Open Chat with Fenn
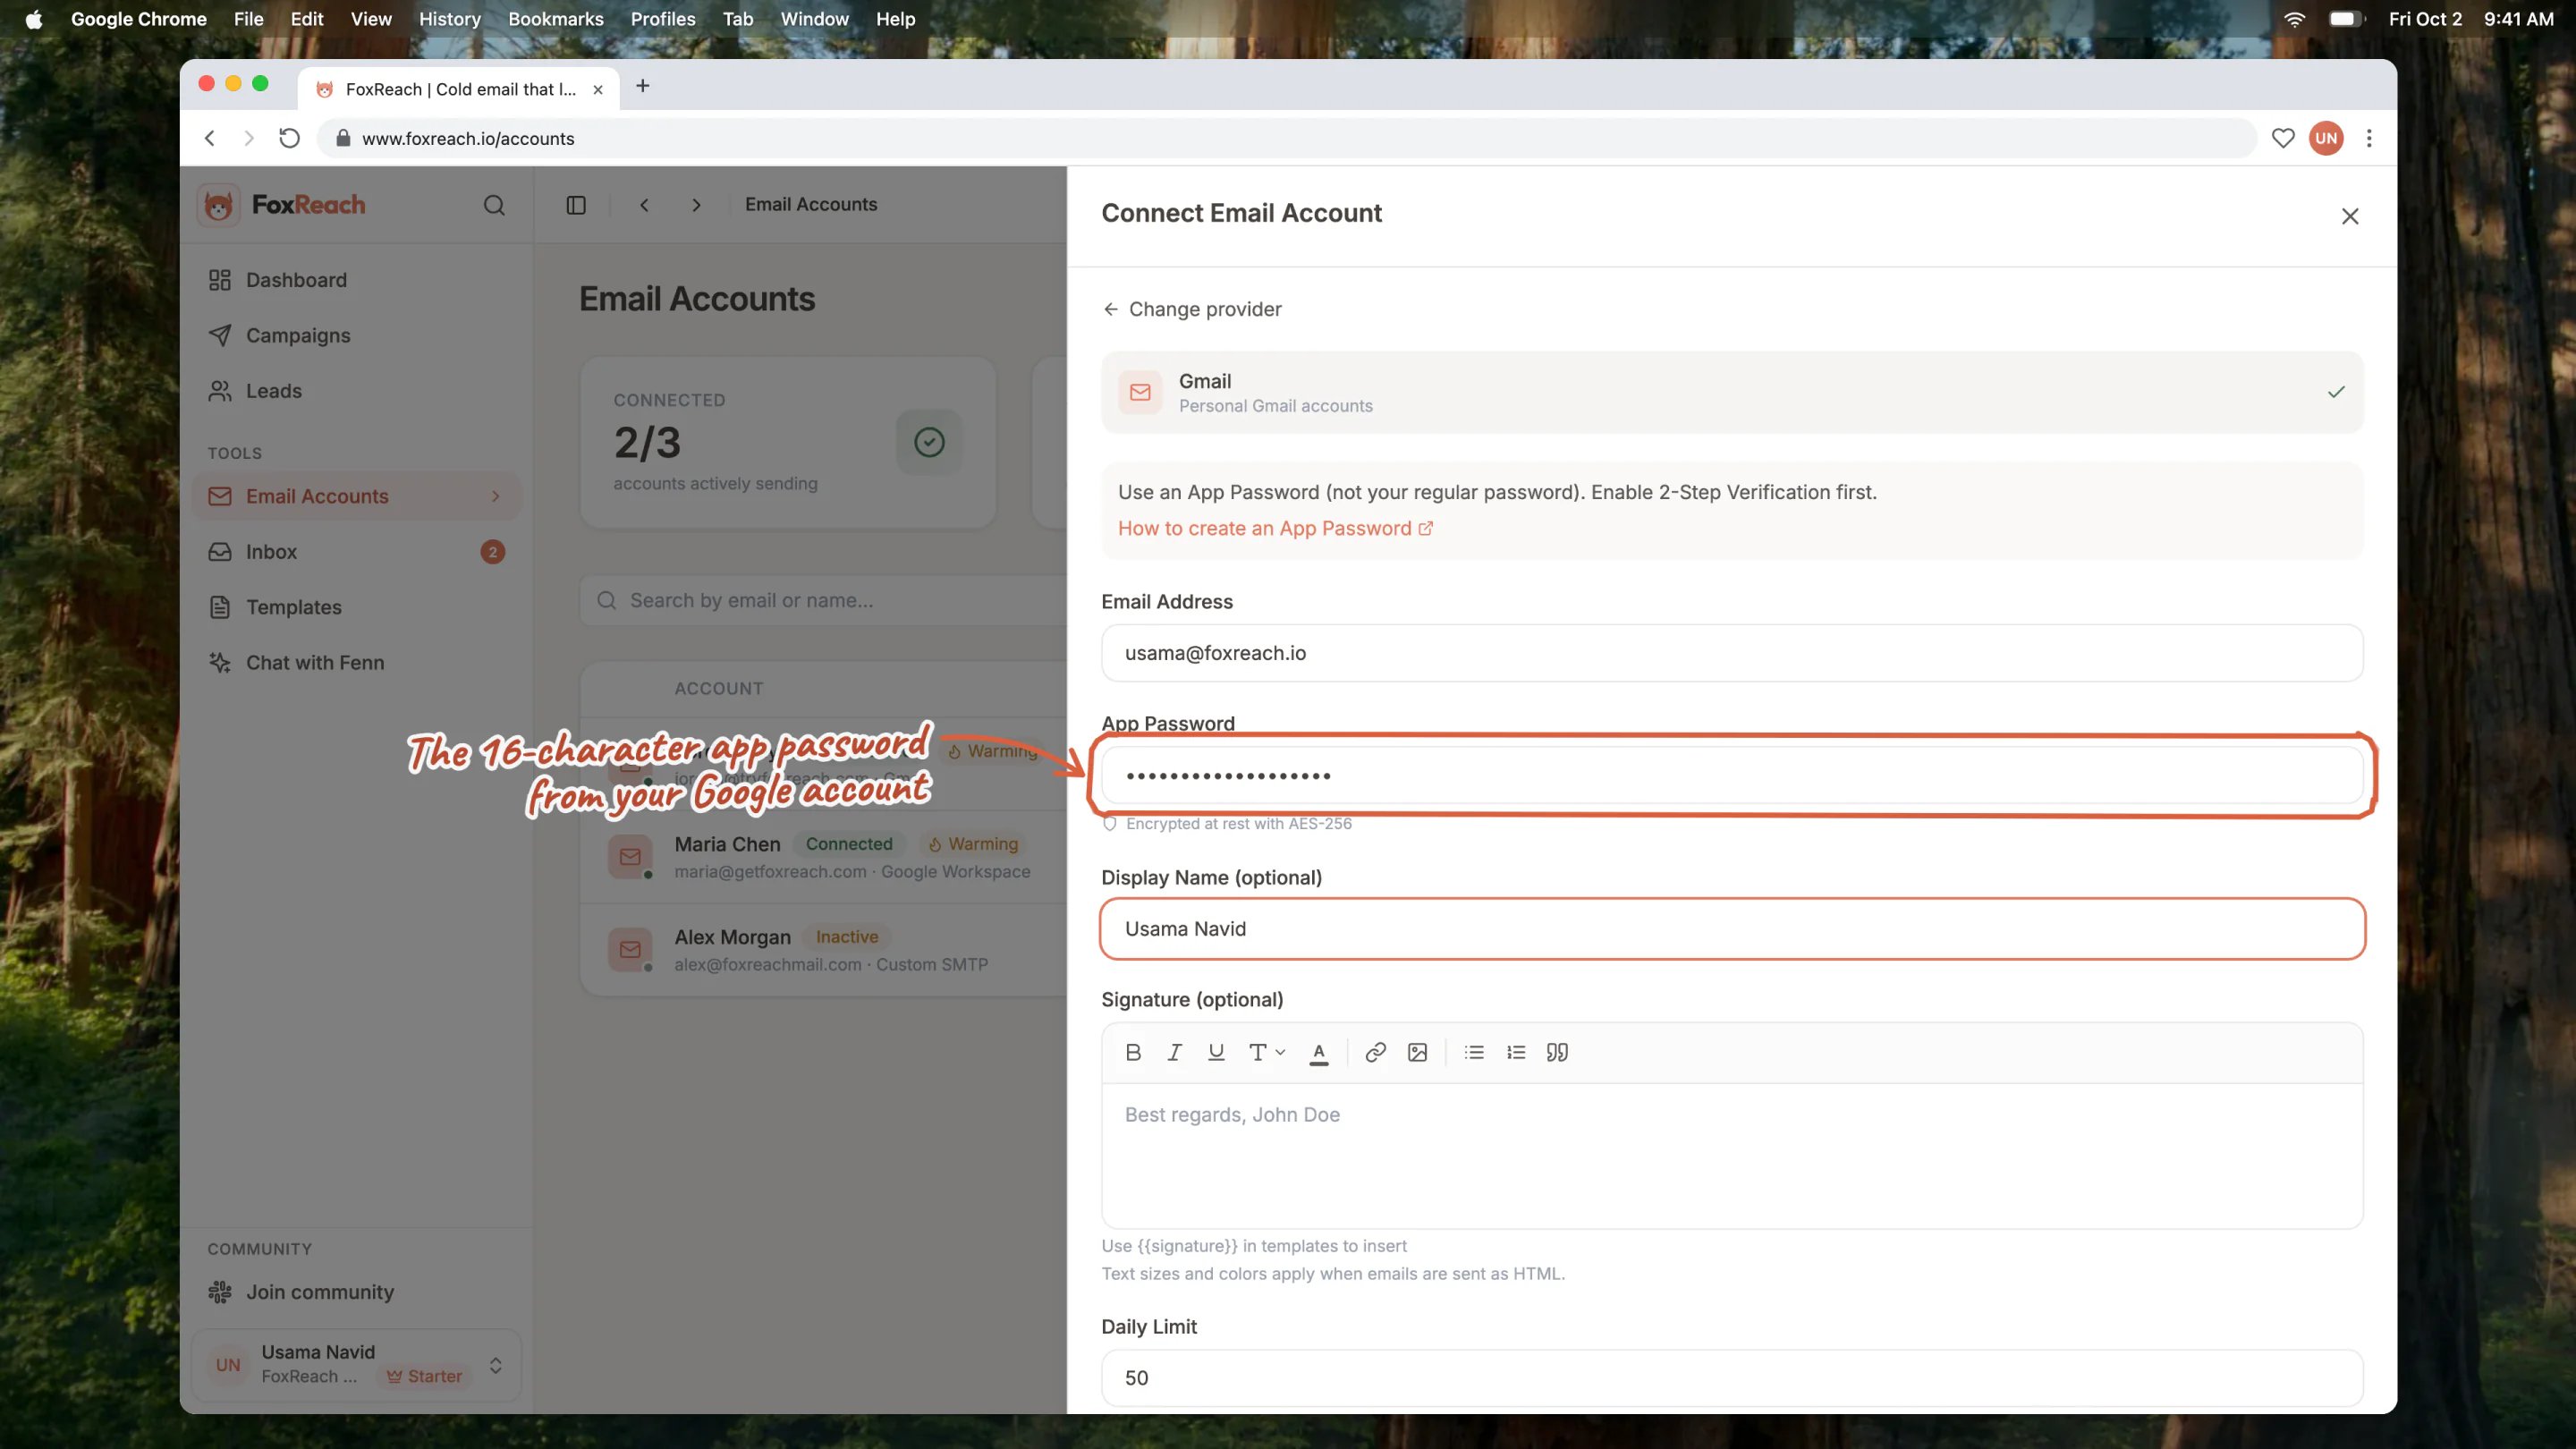 click(x=356, y=663)
